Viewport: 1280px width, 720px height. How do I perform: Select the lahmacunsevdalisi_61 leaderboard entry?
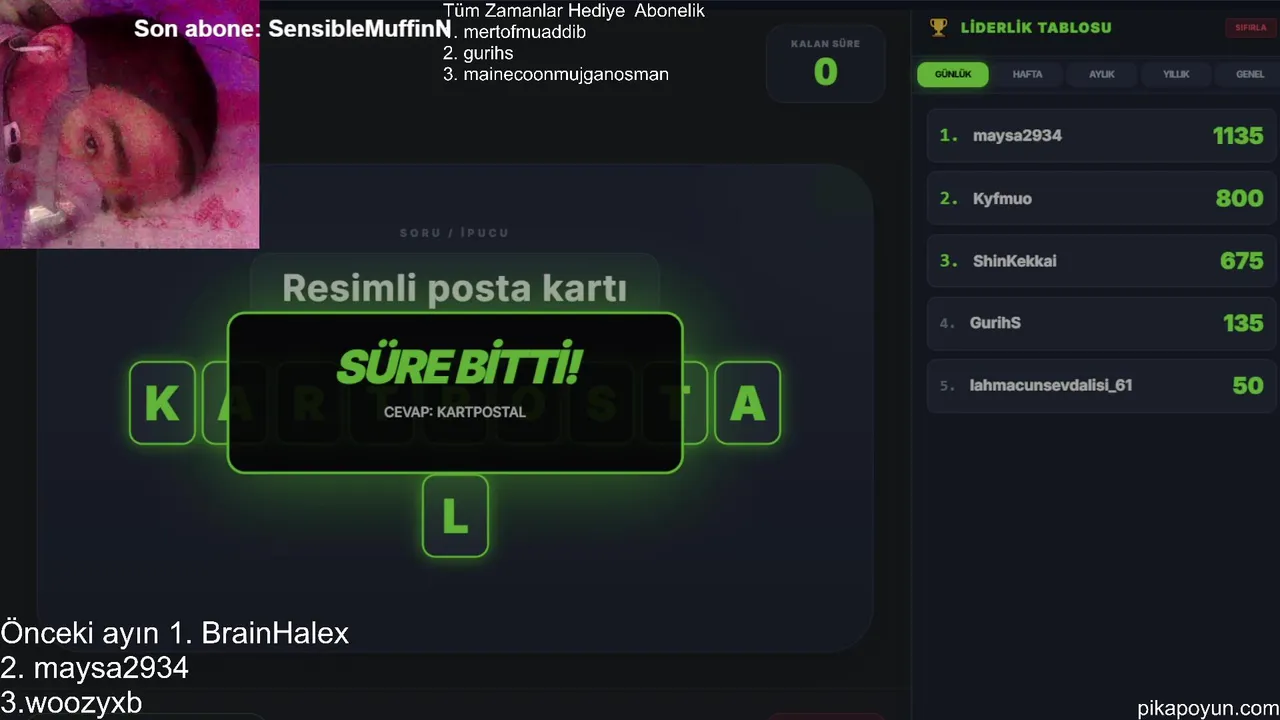pos(1101,385)
